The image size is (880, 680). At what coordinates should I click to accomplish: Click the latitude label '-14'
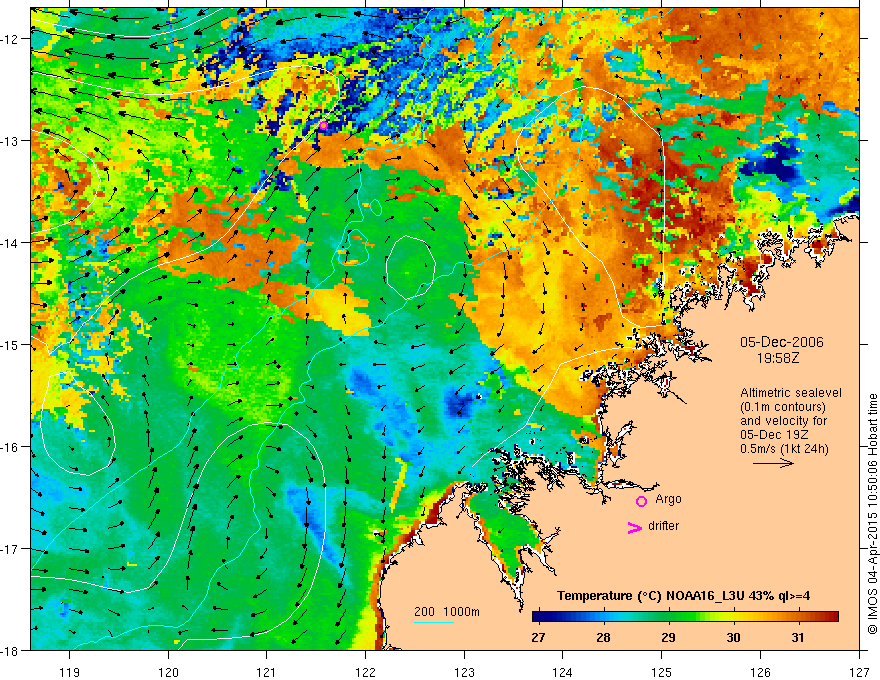click(x=11, y=243)
